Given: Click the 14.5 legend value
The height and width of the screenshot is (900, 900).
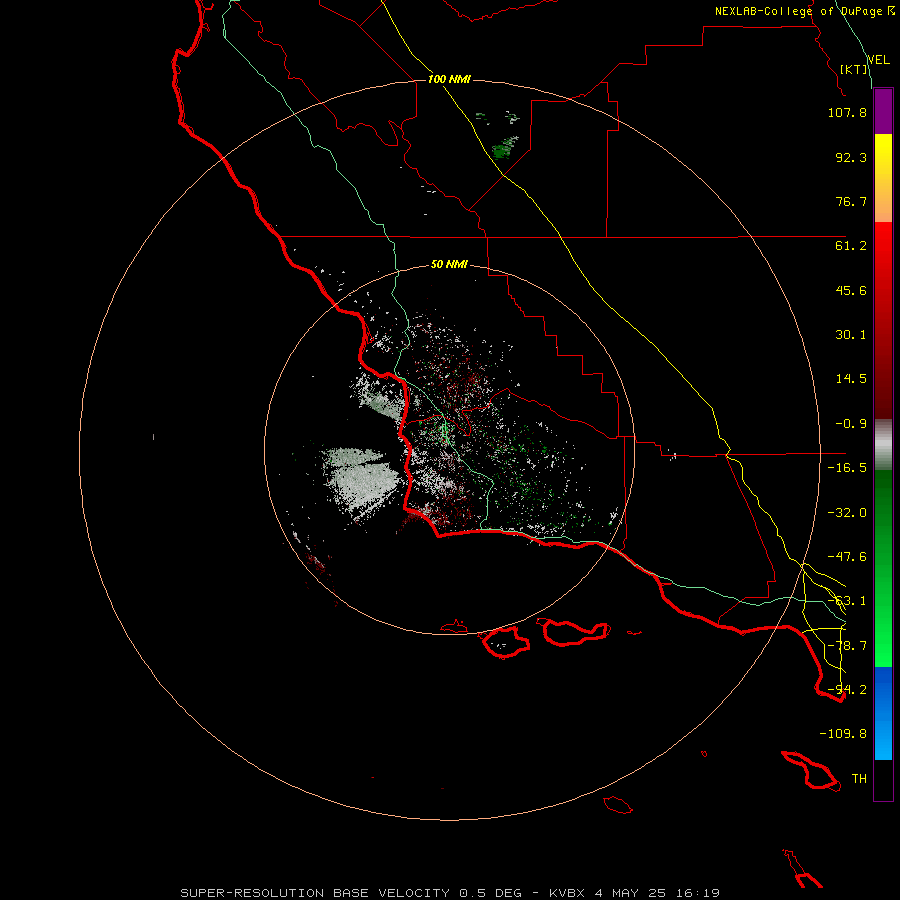Looking at the screenshot, I should (851, 379).
